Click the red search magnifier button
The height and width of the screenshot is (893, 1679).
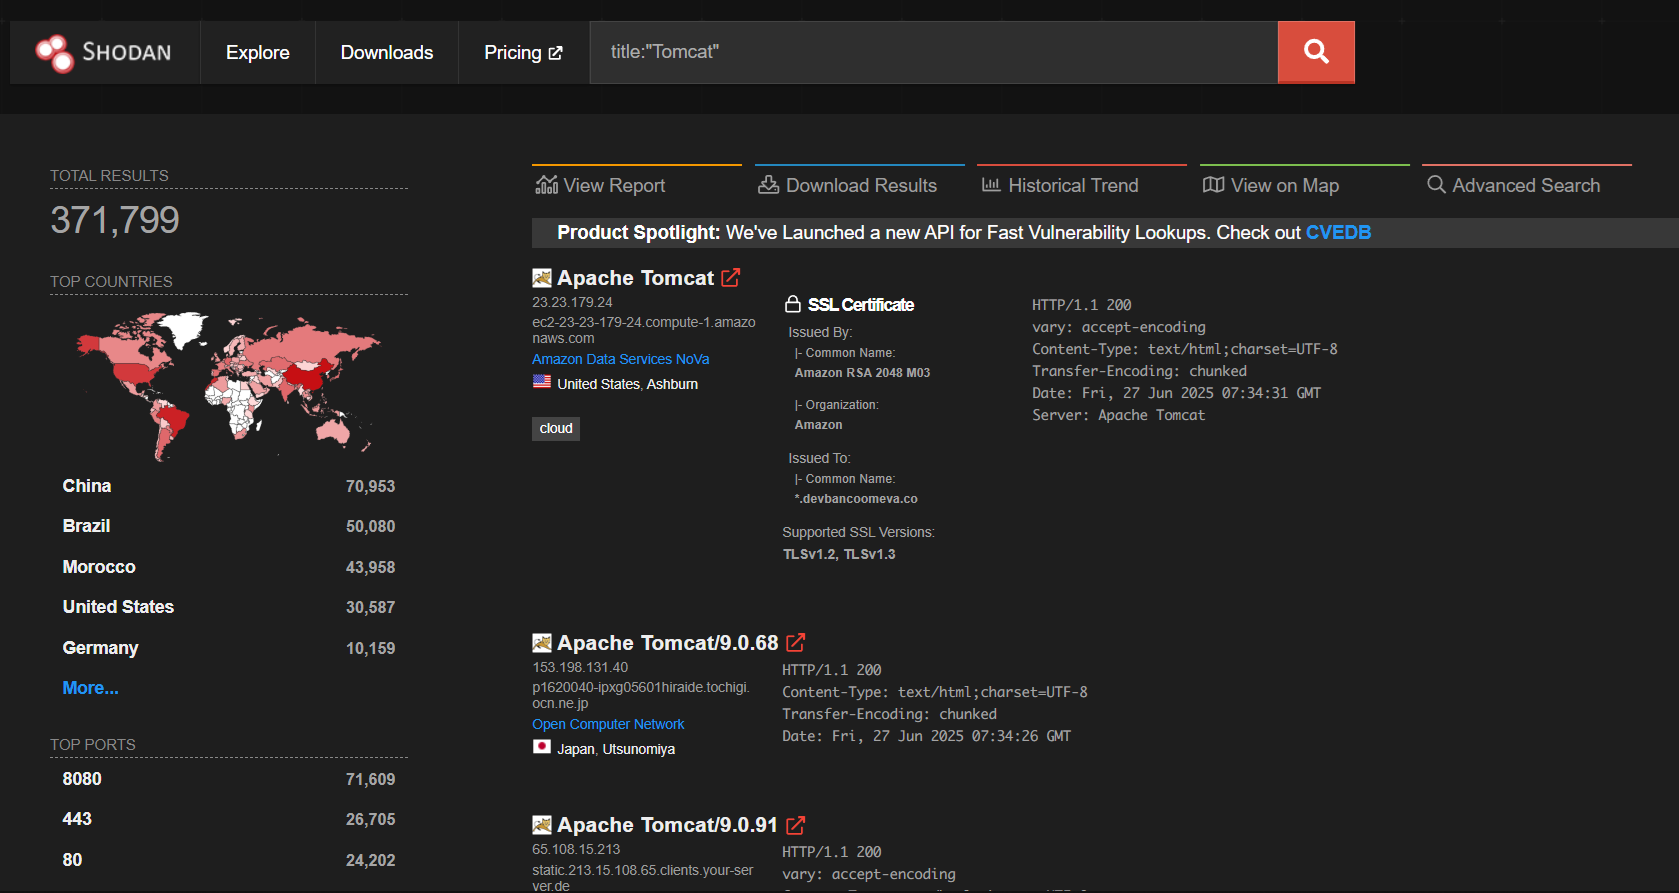1316,52
